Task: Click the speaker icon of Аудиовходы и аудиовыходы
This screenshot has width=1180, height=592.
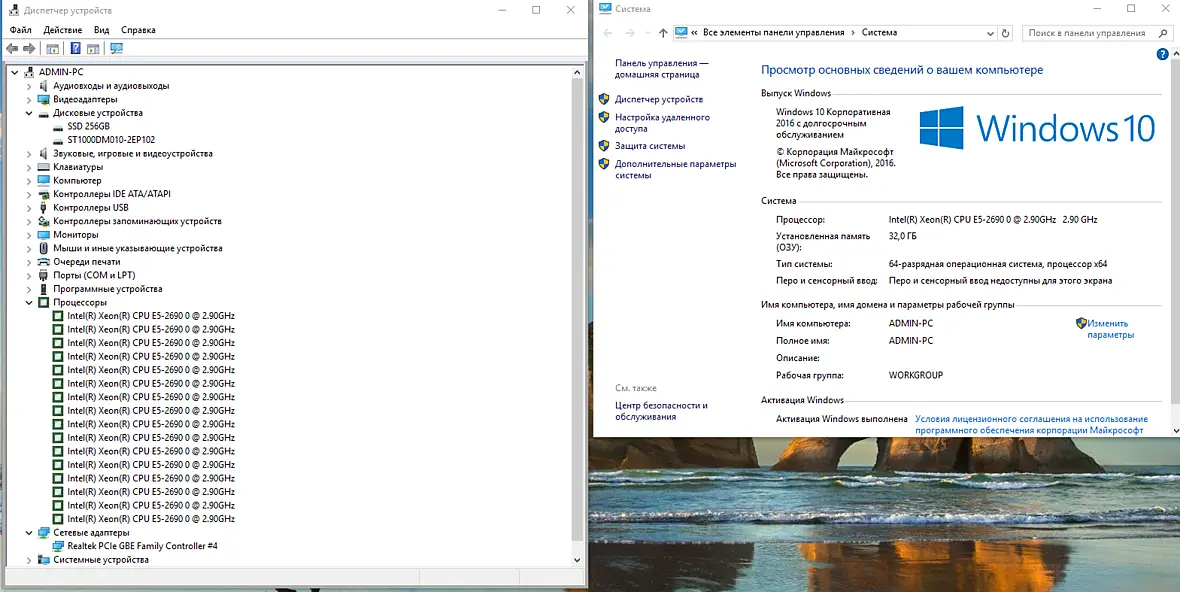Action: [x=44, y=86]
